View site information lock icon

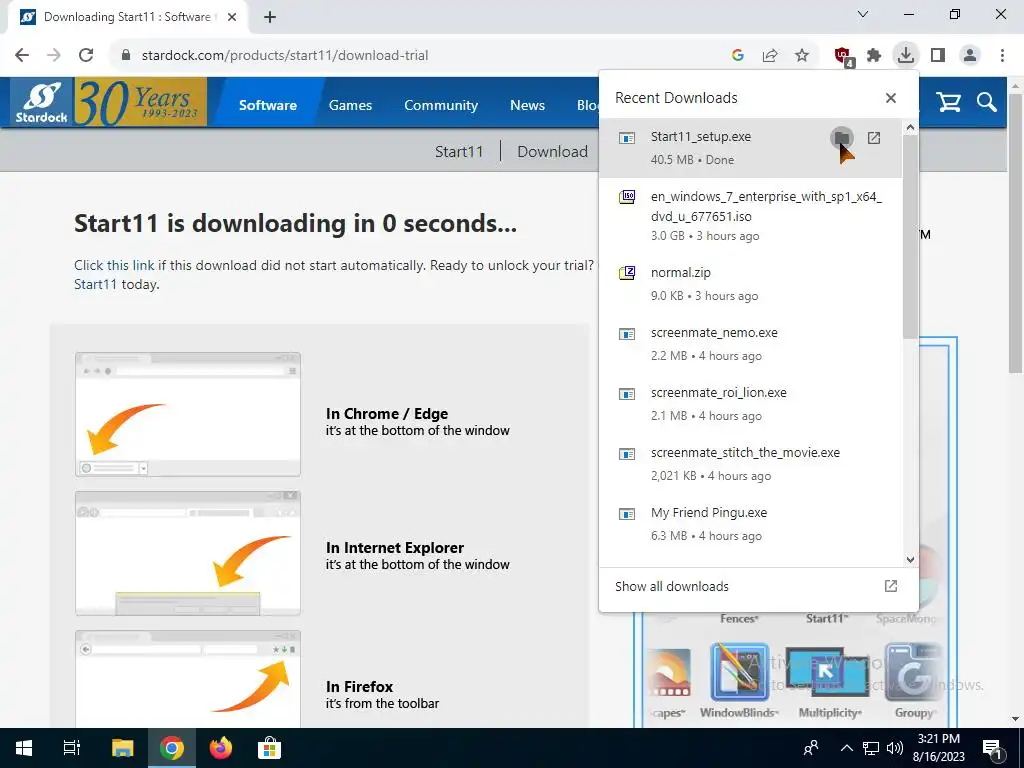point(126,55)
